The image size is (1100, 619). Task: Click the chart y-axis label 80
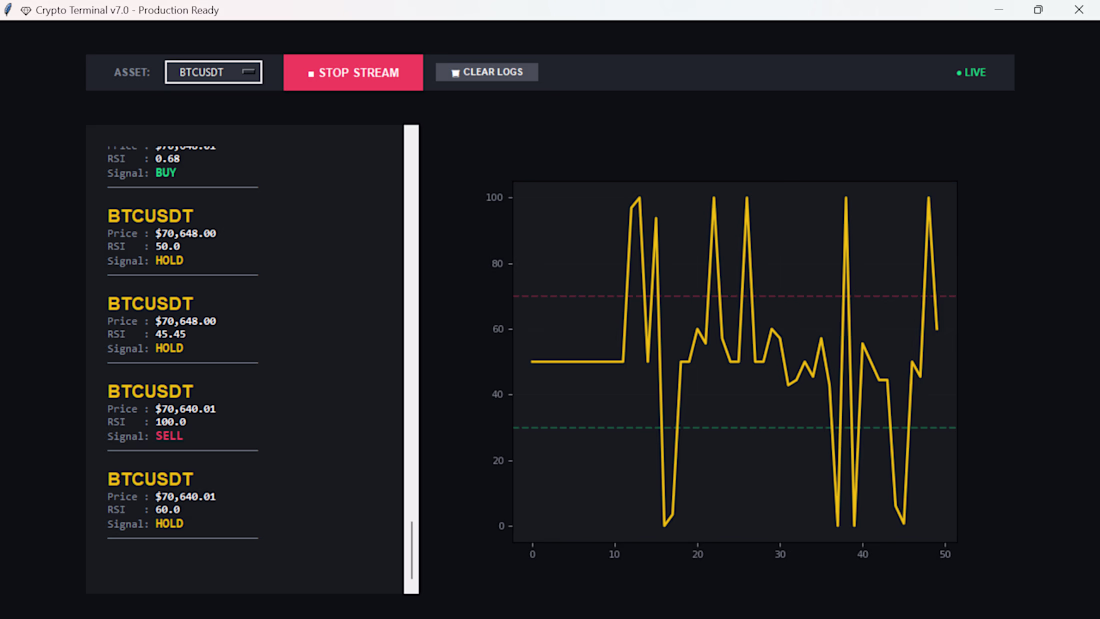tap(497, 264)
